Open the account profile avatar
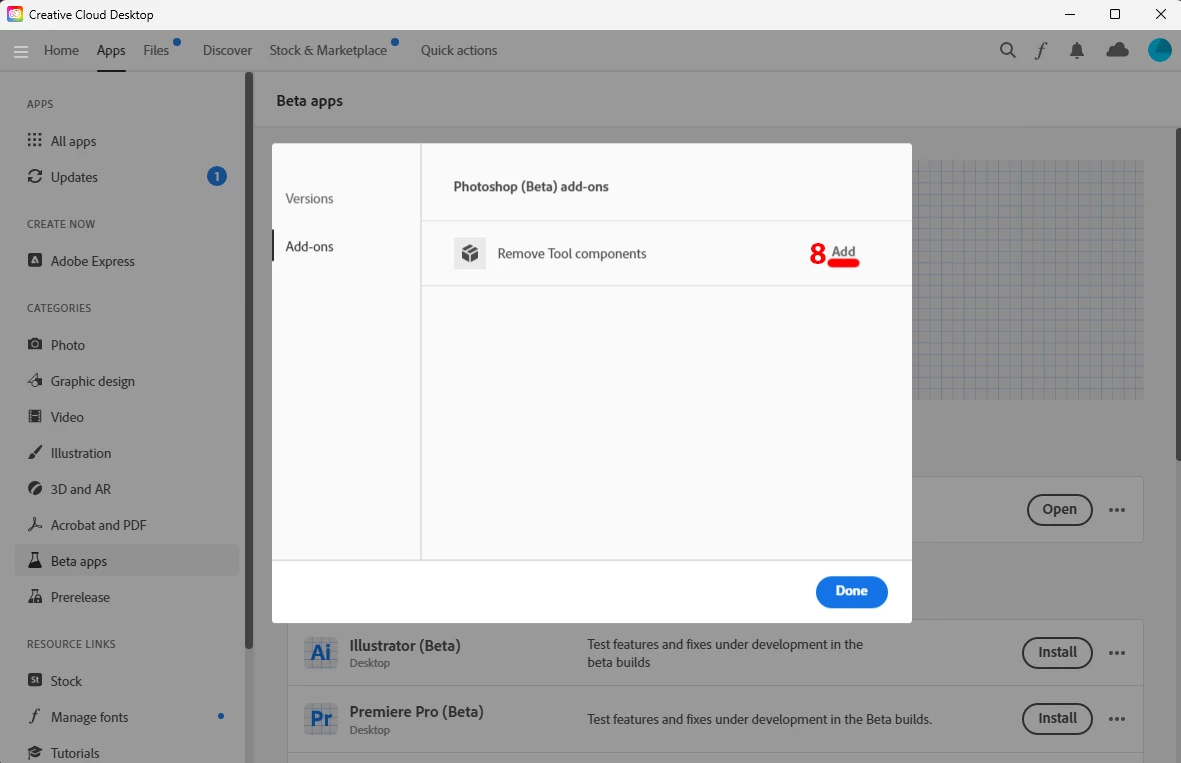This screenshot has width=1181, height=763. coord(1159,50)
